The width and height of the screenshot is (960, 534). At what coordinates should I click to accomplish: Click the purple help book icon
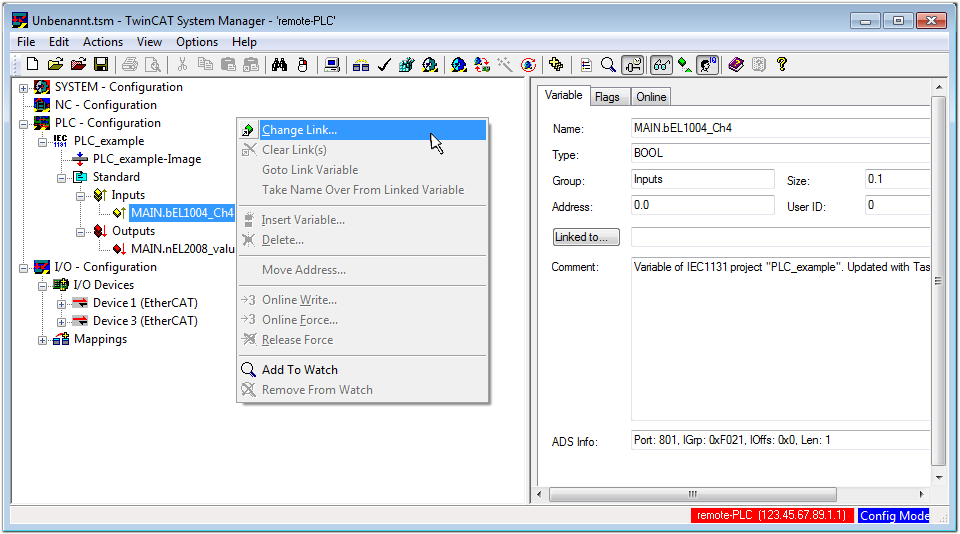[x=736, y=65]
